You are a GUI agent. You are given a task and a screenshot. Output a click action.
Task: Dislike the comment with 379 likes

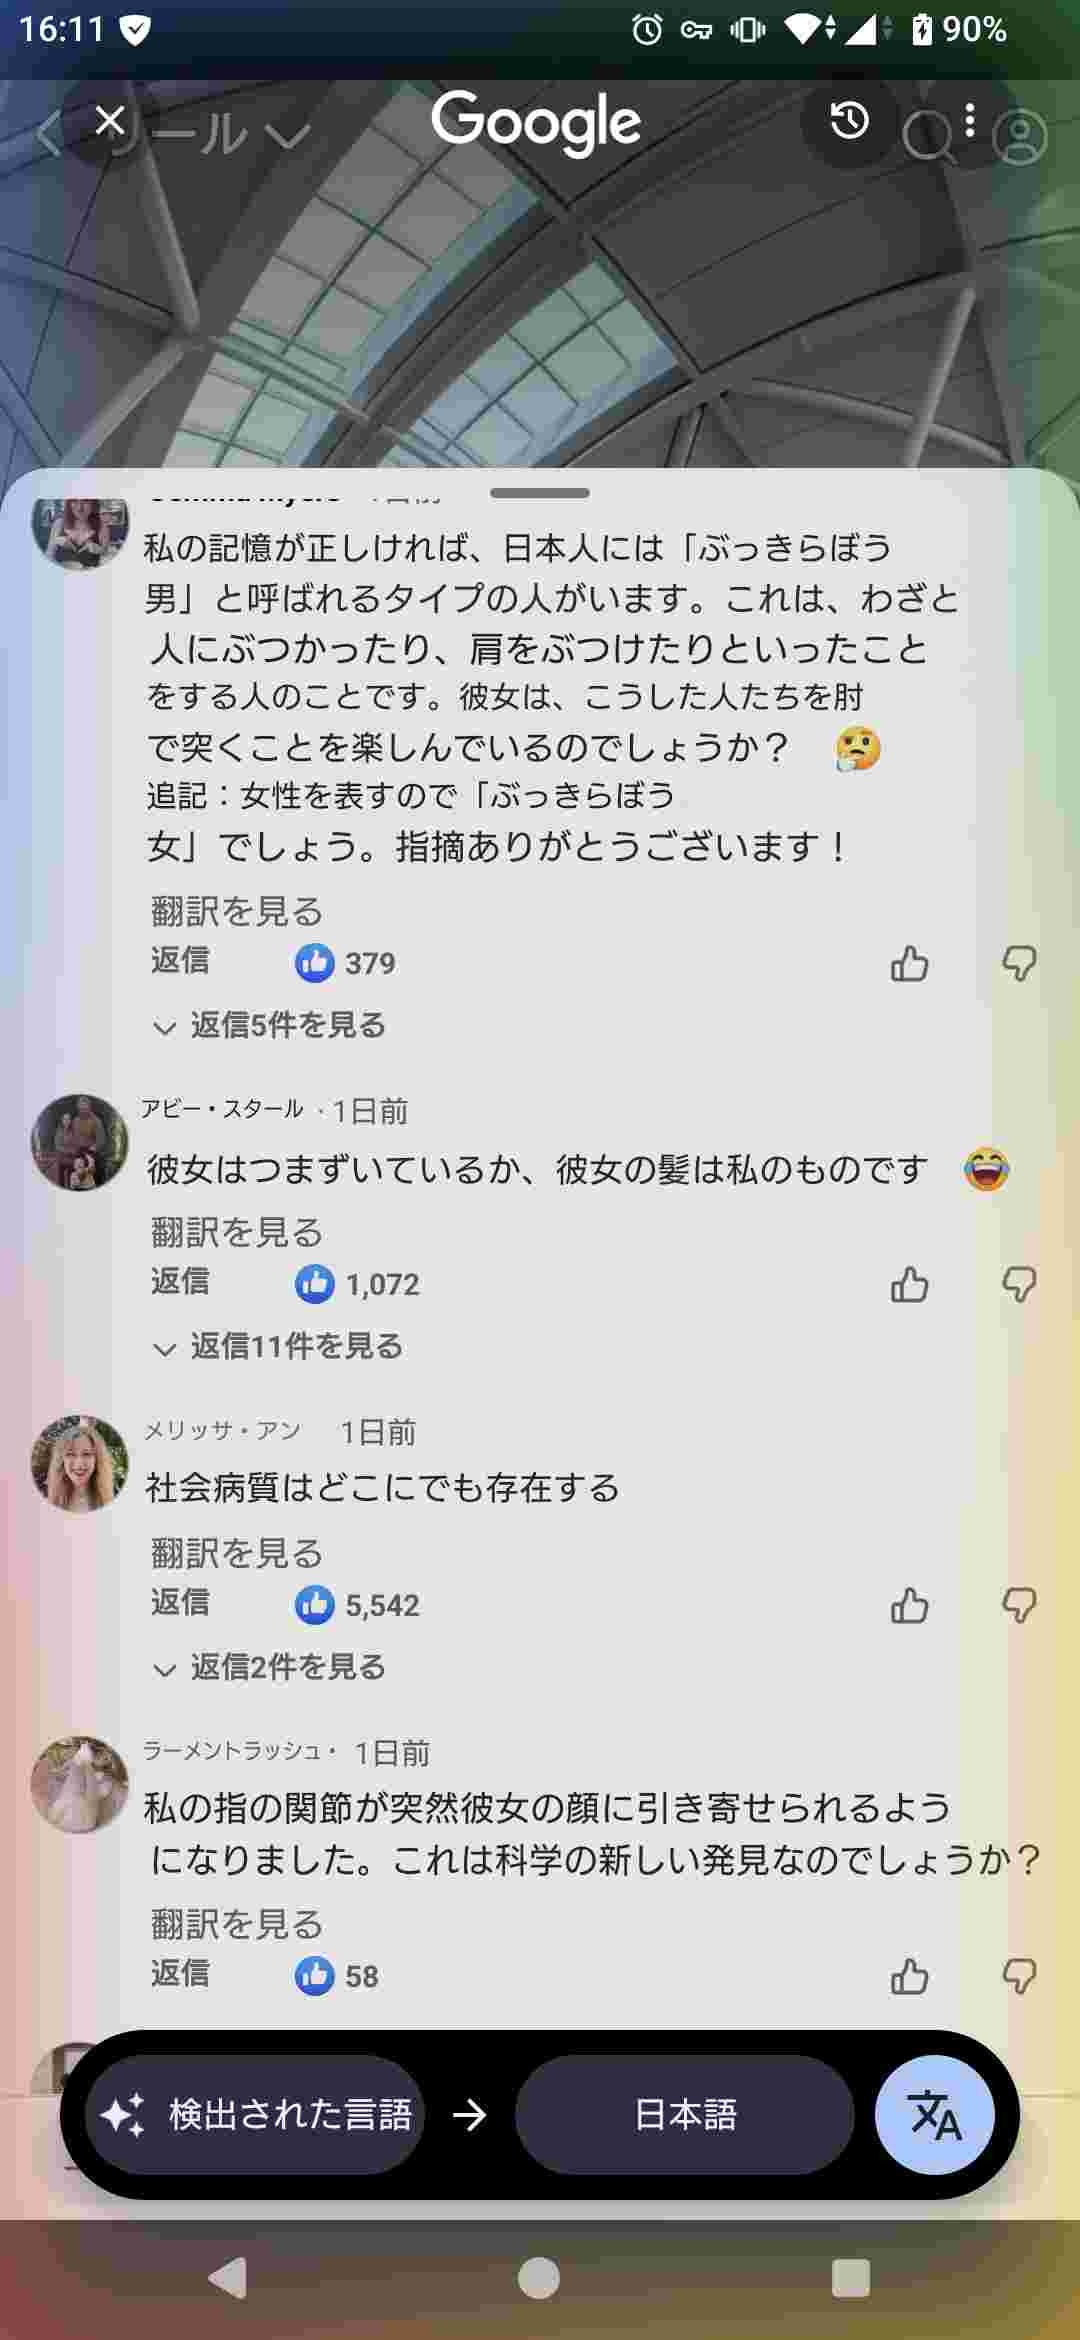click(x=1018, y=963)
